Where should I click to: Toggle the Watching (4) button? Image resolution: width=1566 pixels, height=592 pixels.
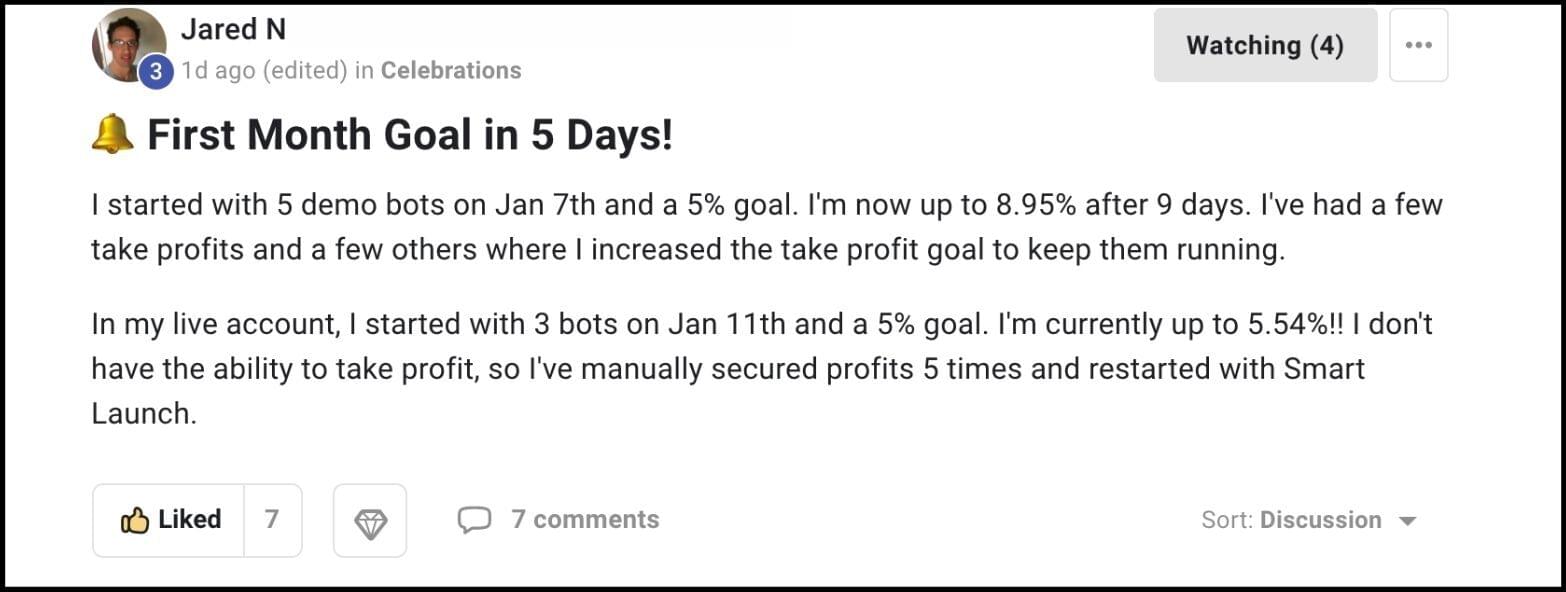pos(1264,45)
